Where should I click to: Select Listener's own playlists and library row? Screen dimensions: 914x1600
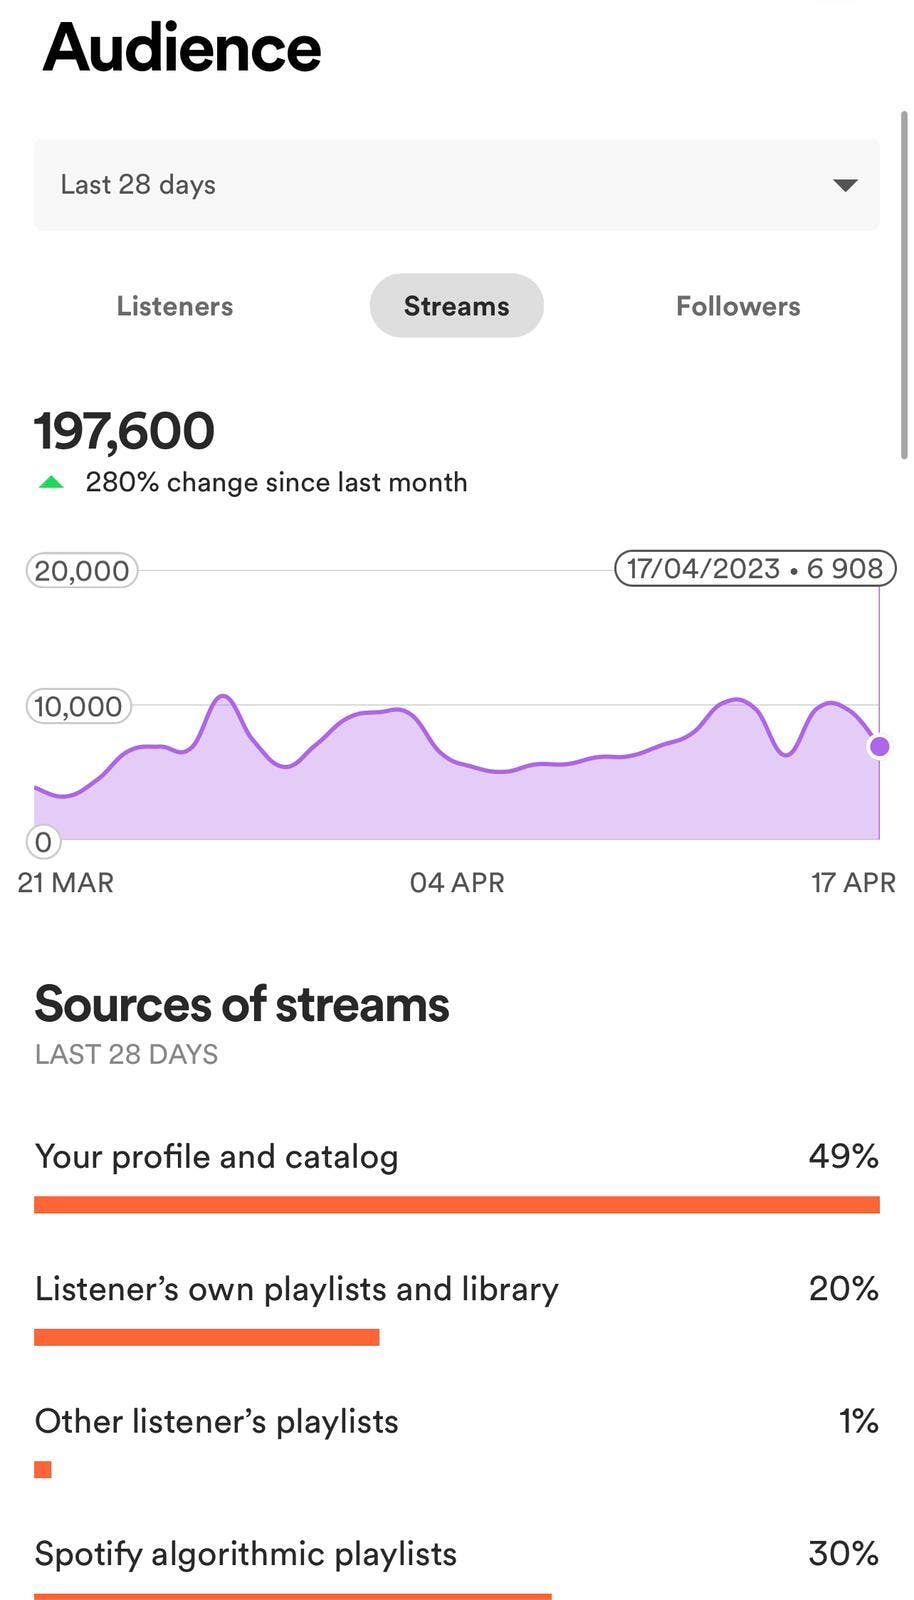pos(297,1289)
